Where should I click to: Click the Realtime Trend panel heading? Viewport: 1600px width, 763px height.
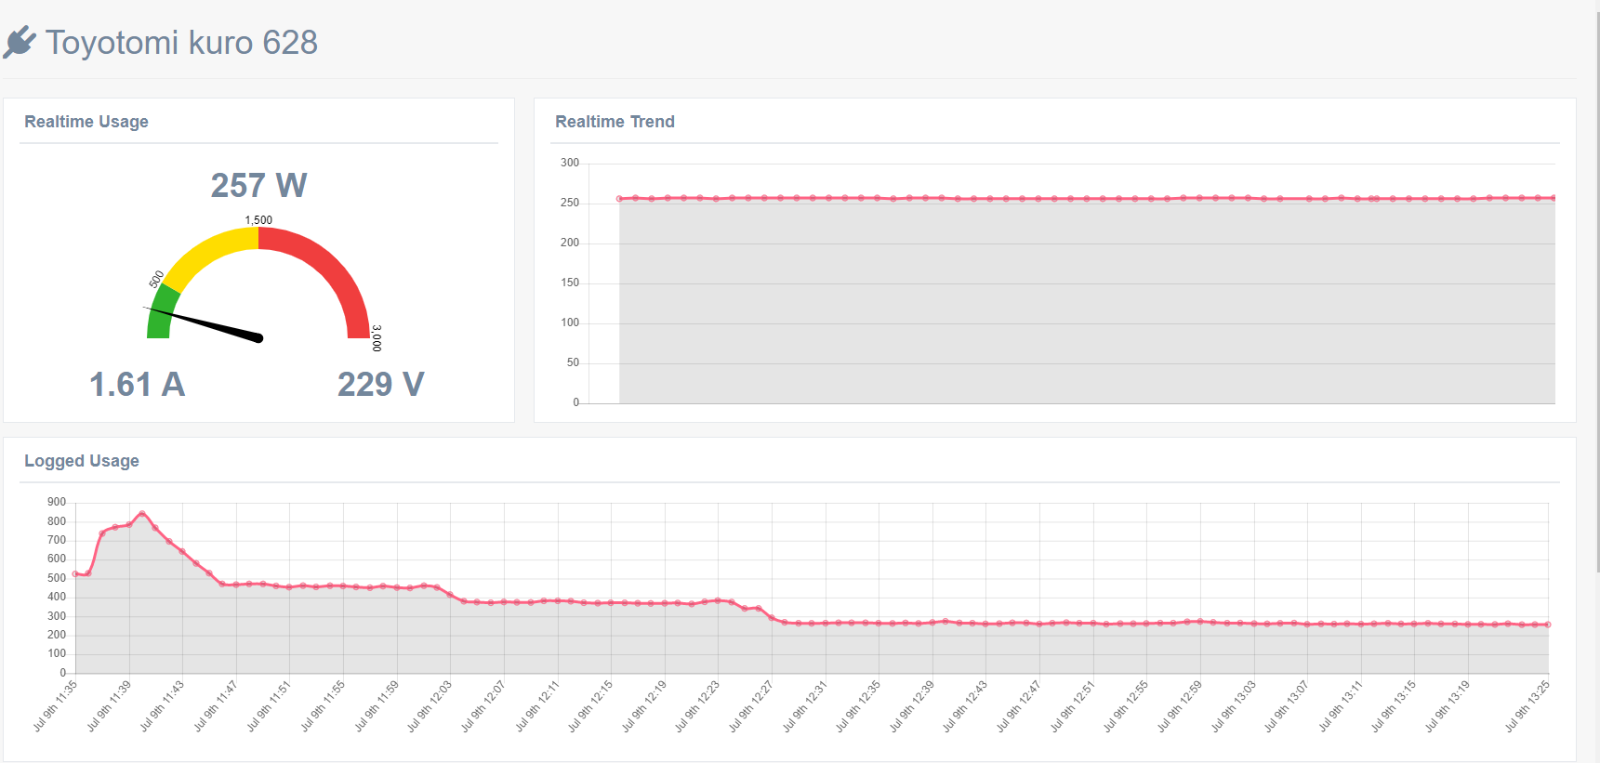[615, 121]
